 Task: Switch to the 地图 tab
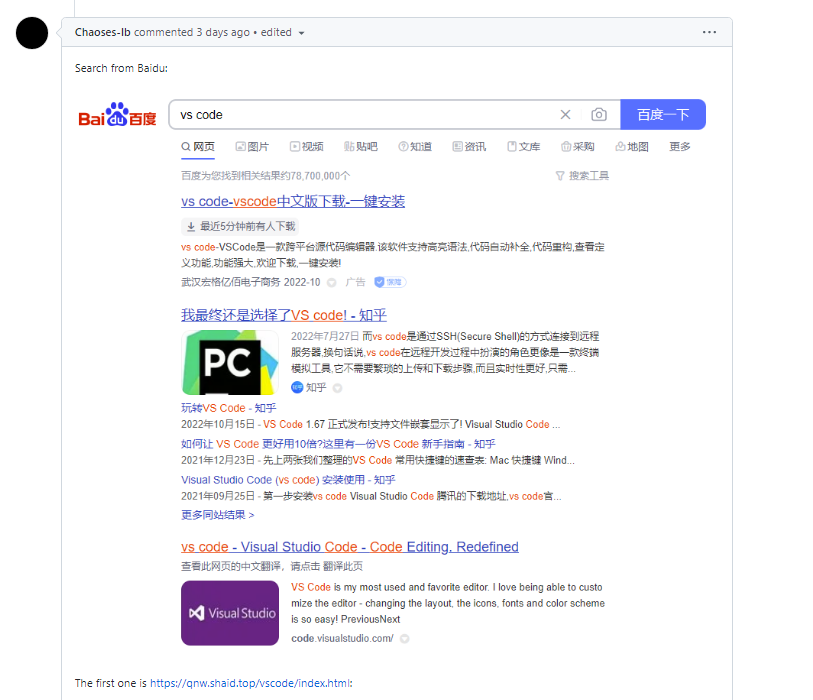click(632, 147)
